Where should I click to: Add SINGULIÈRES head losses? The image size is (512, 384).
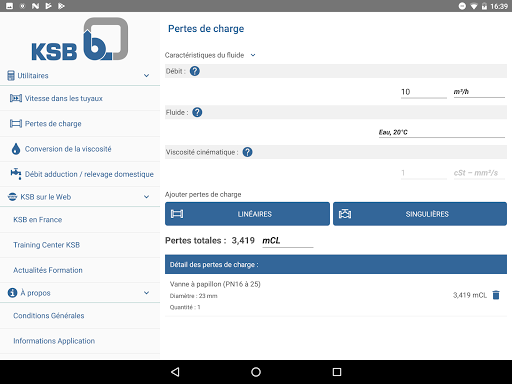tap(420, 214)
